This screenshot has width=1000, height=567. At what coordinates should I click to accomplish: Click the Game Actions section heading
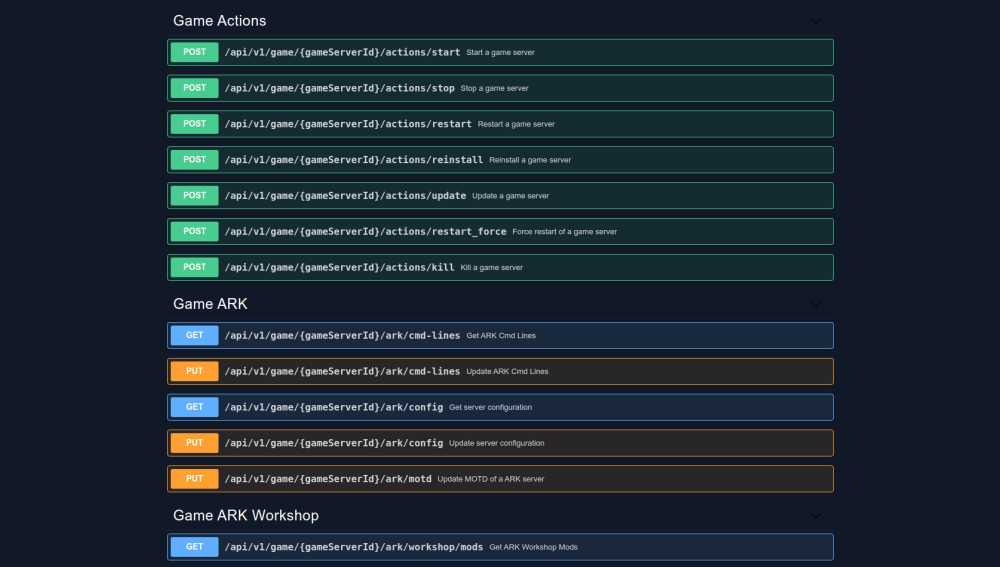pos(220,21)
